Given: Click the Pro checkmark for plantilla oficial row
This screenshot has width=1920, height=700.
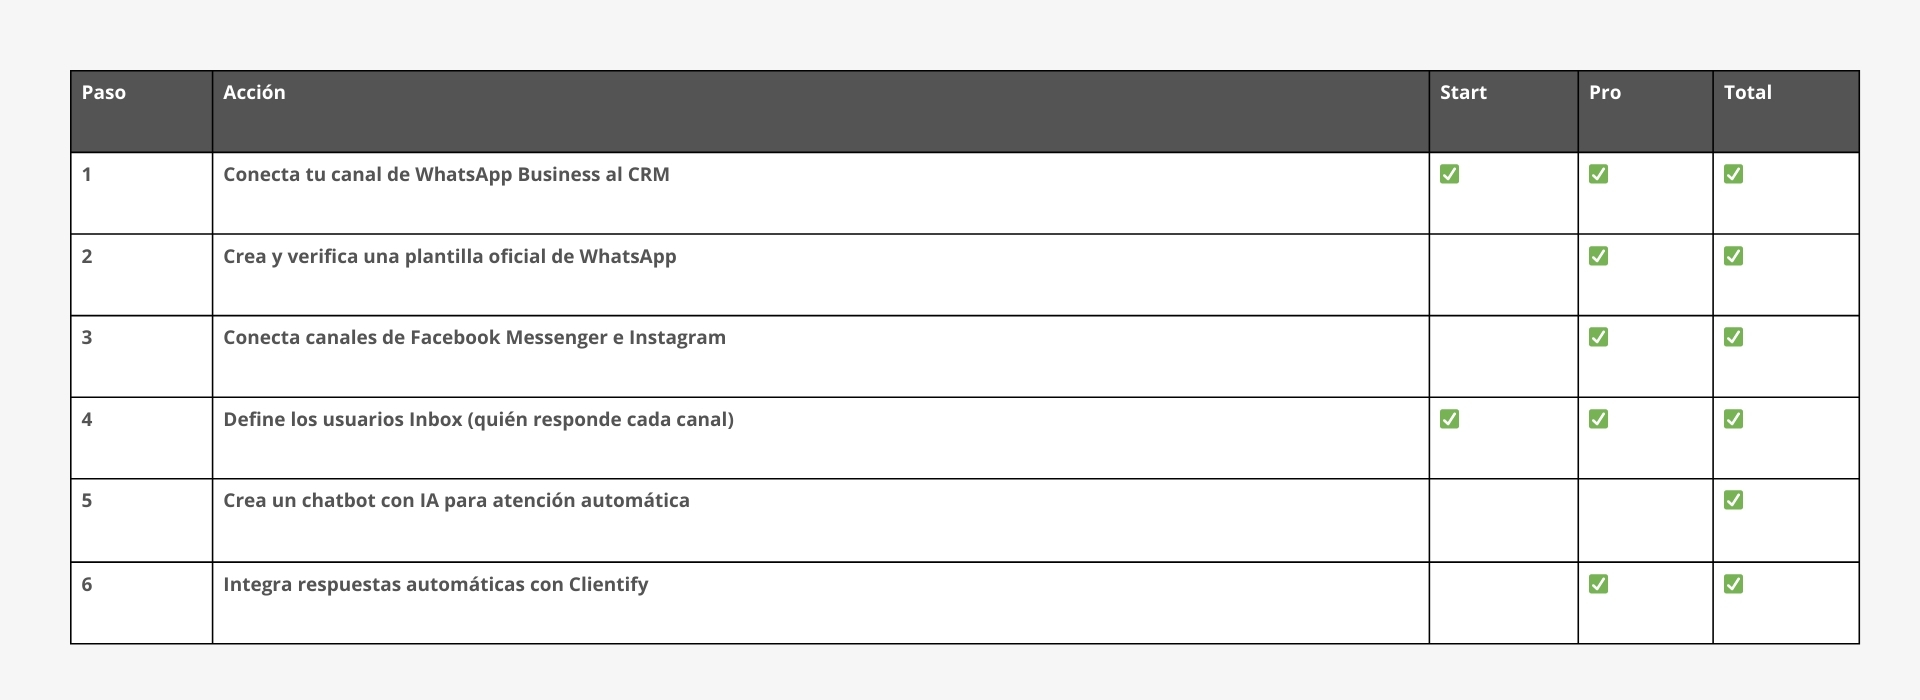Looking at the screenshot, I should pos(1598,256).
